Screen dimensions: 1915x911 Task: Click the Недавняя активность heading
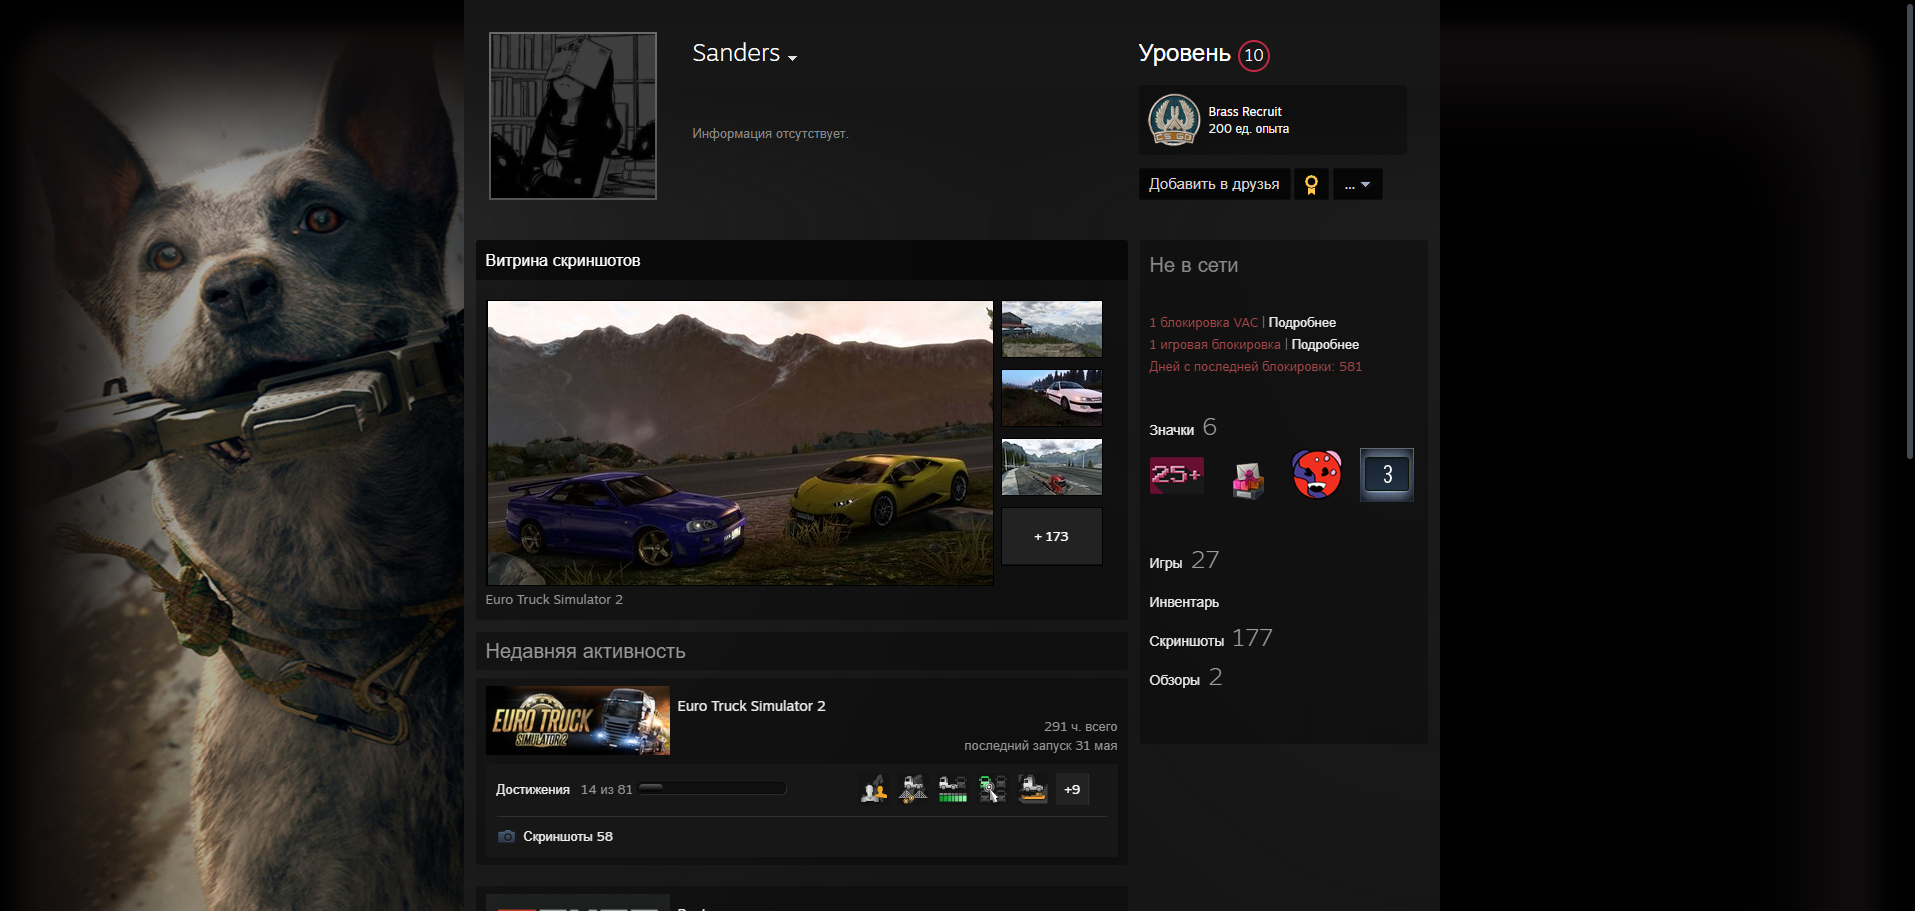pyautogui.click(x=585, y=651)
